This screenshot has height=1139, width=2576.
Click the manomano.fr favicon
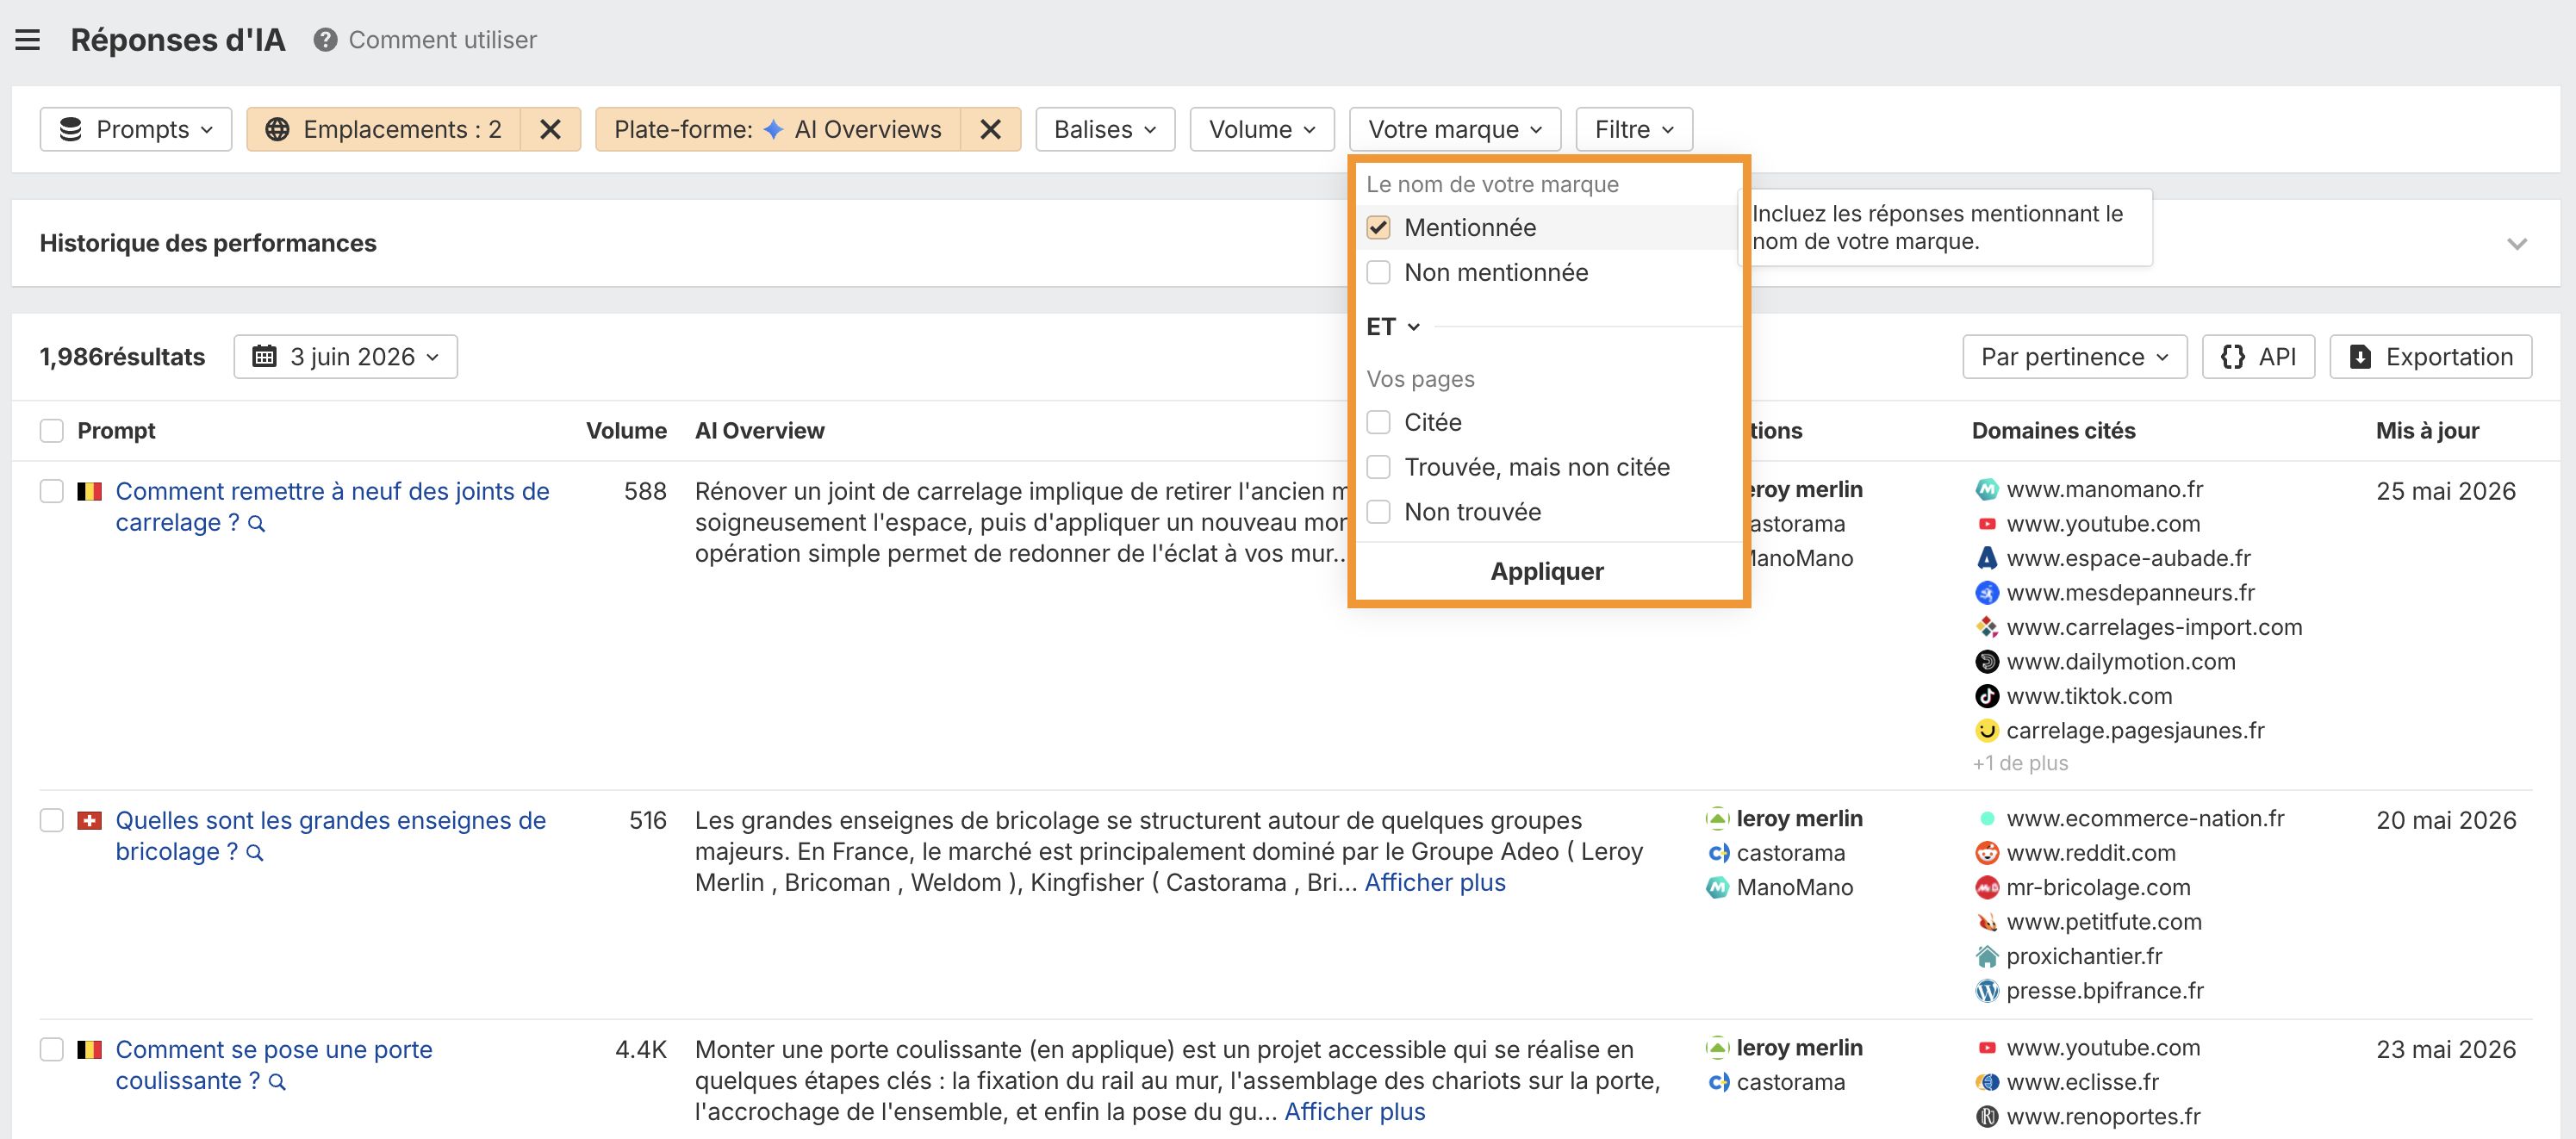point(1987,489)
